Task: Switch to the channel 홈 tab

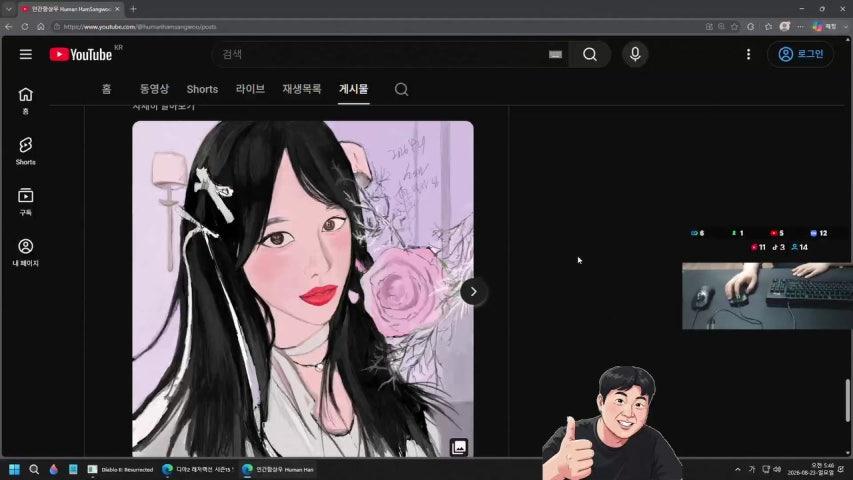Action: click(107, 89)
